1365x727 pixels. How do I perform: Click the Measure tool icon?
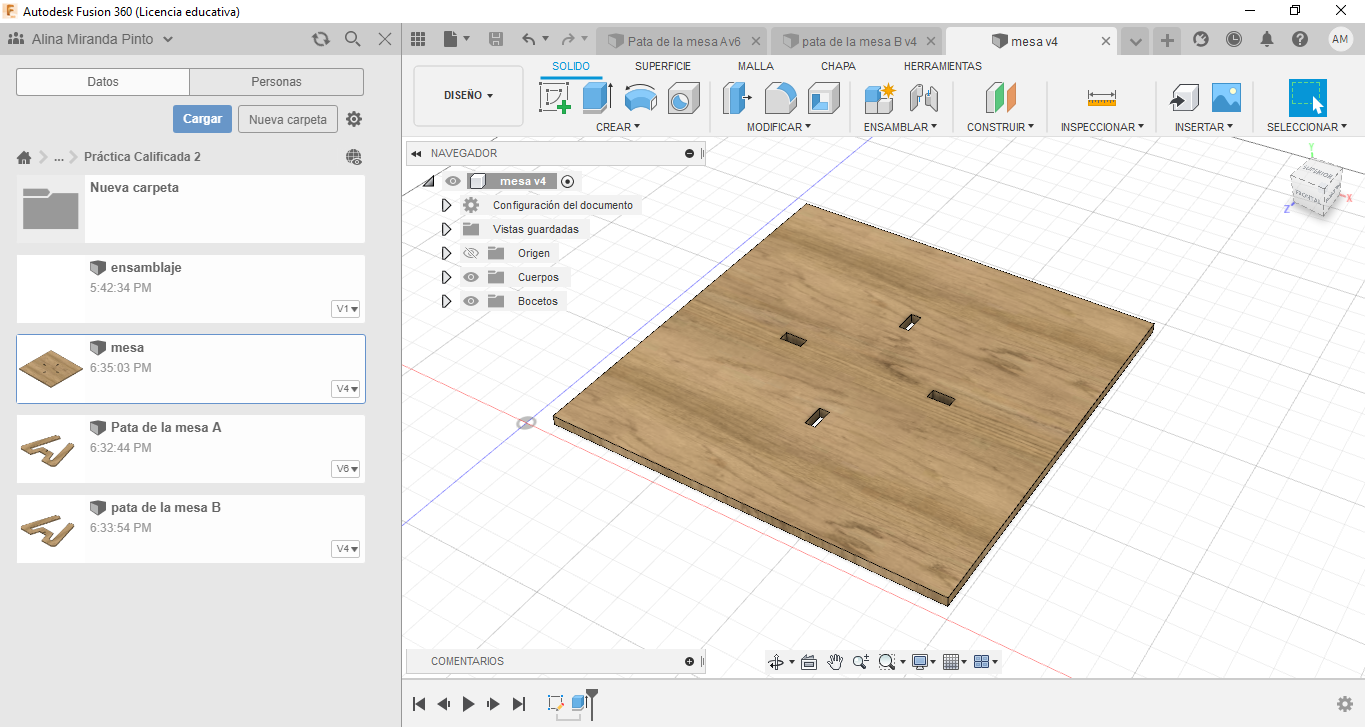coord(1101,98)
